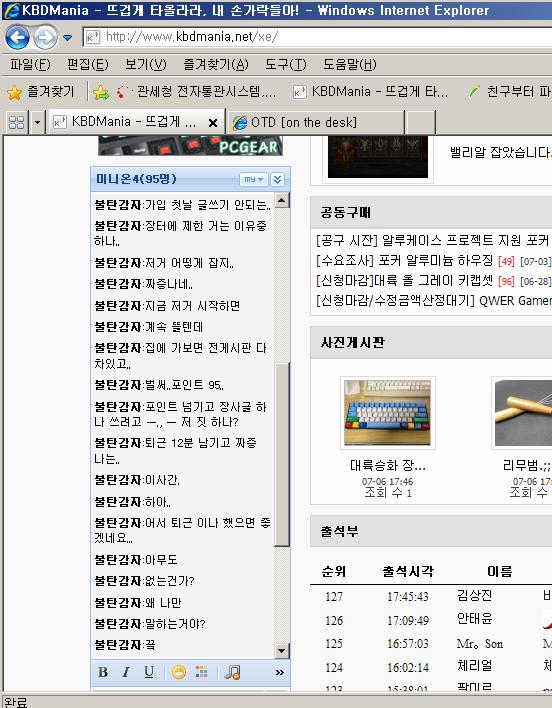Open the 리무범 photo thumbnail
The height and width of the screenshot is (708, 552).
pos(522,413)
